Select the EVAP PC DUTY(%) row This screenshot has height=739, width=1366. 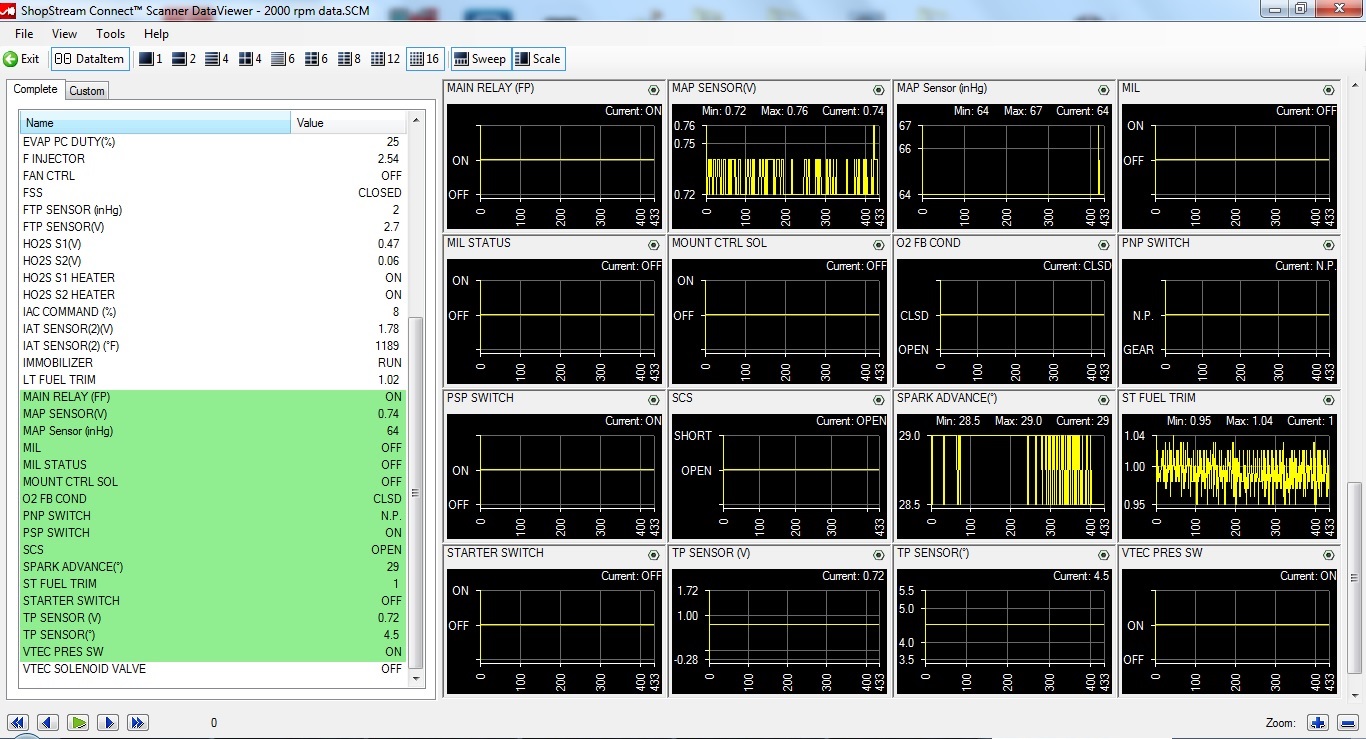pyautogui.click(x=212, y=142)
